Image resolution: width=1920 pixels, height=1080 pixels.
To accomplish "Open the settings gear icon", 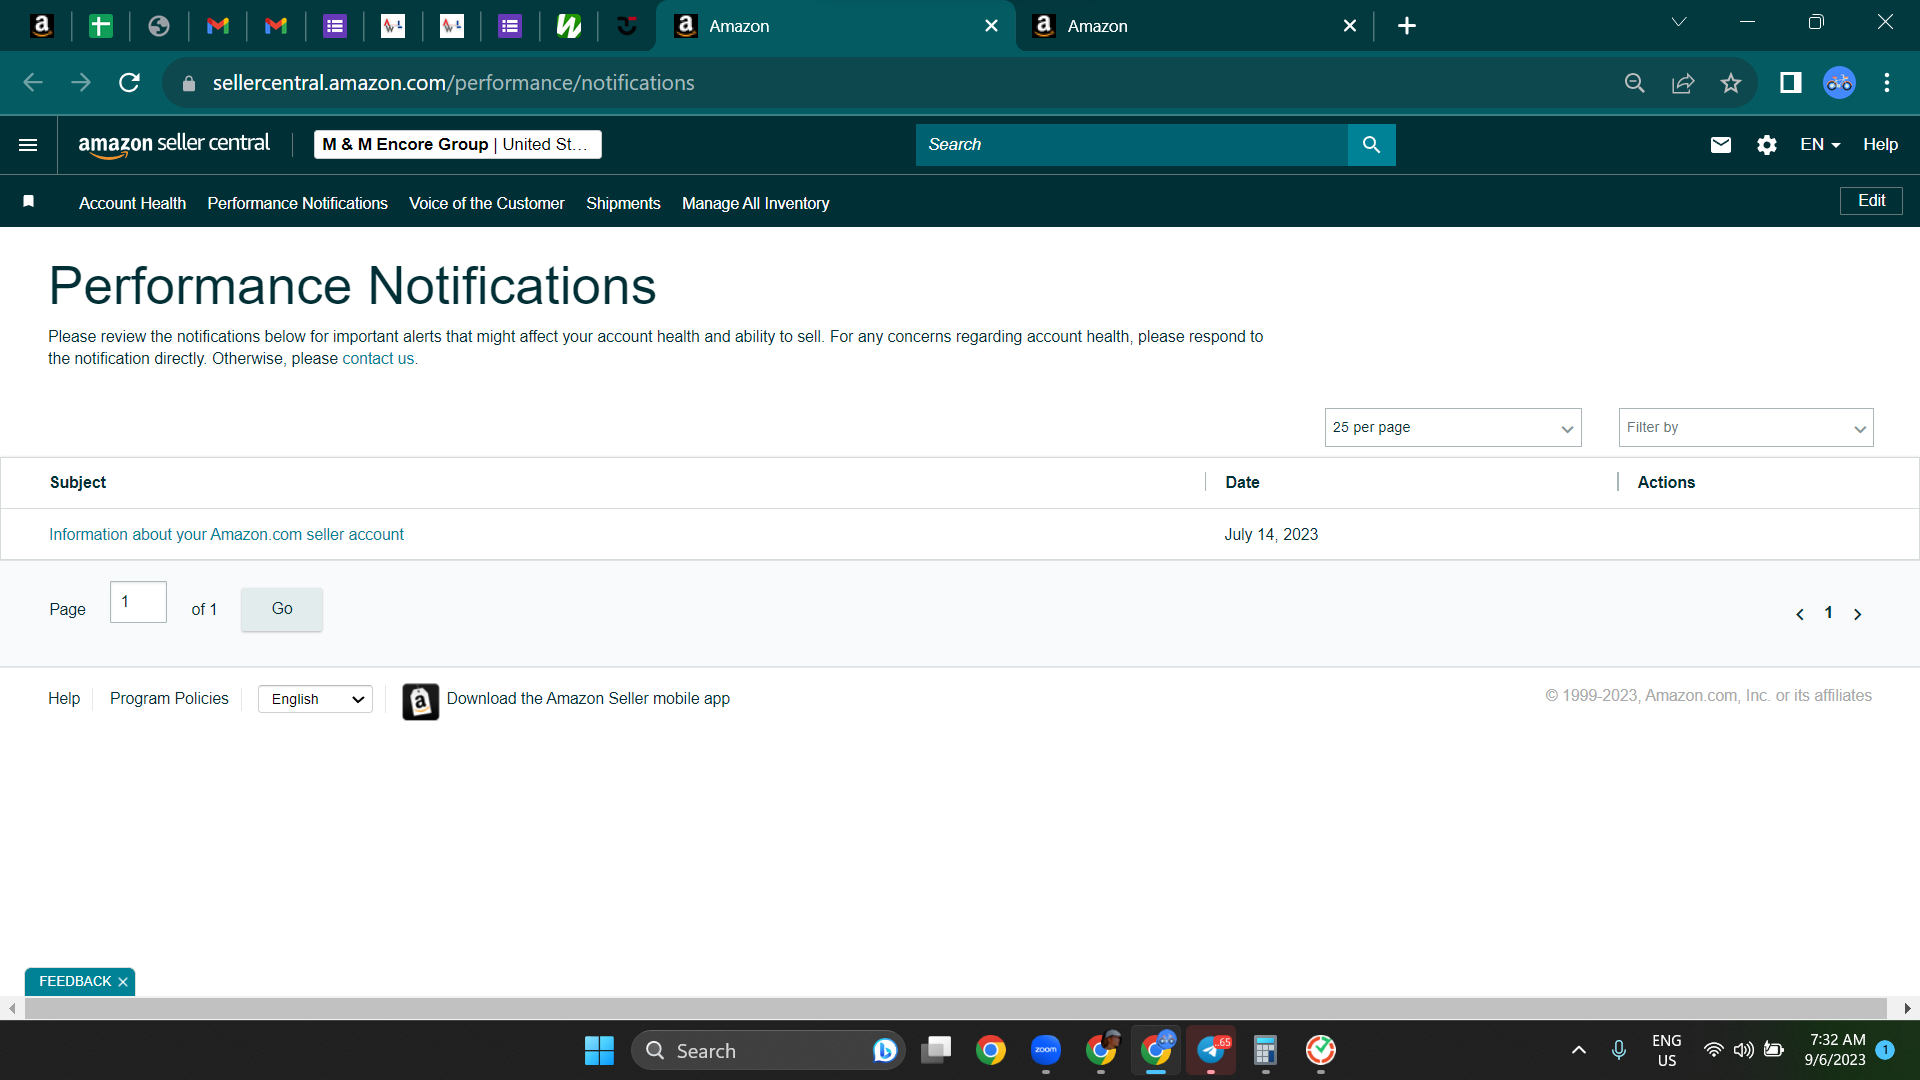I will tap(1767, 145).
